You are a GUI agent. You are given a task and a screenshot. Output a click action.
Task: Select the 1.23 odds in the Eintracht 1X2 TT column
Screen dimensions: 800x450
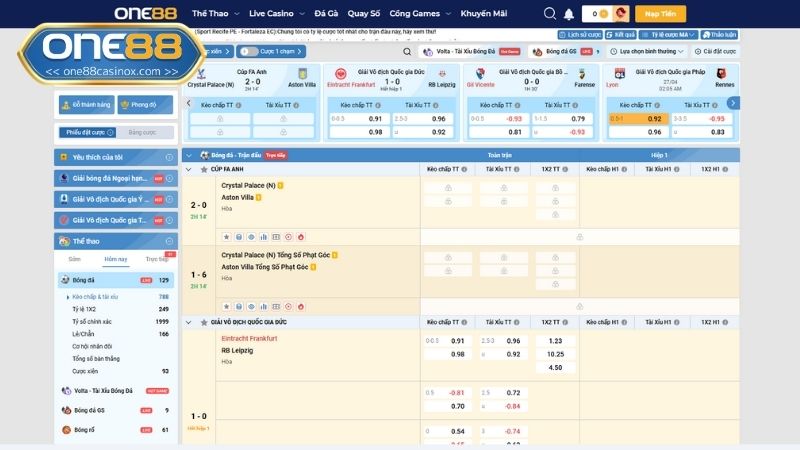pos(556,341)
